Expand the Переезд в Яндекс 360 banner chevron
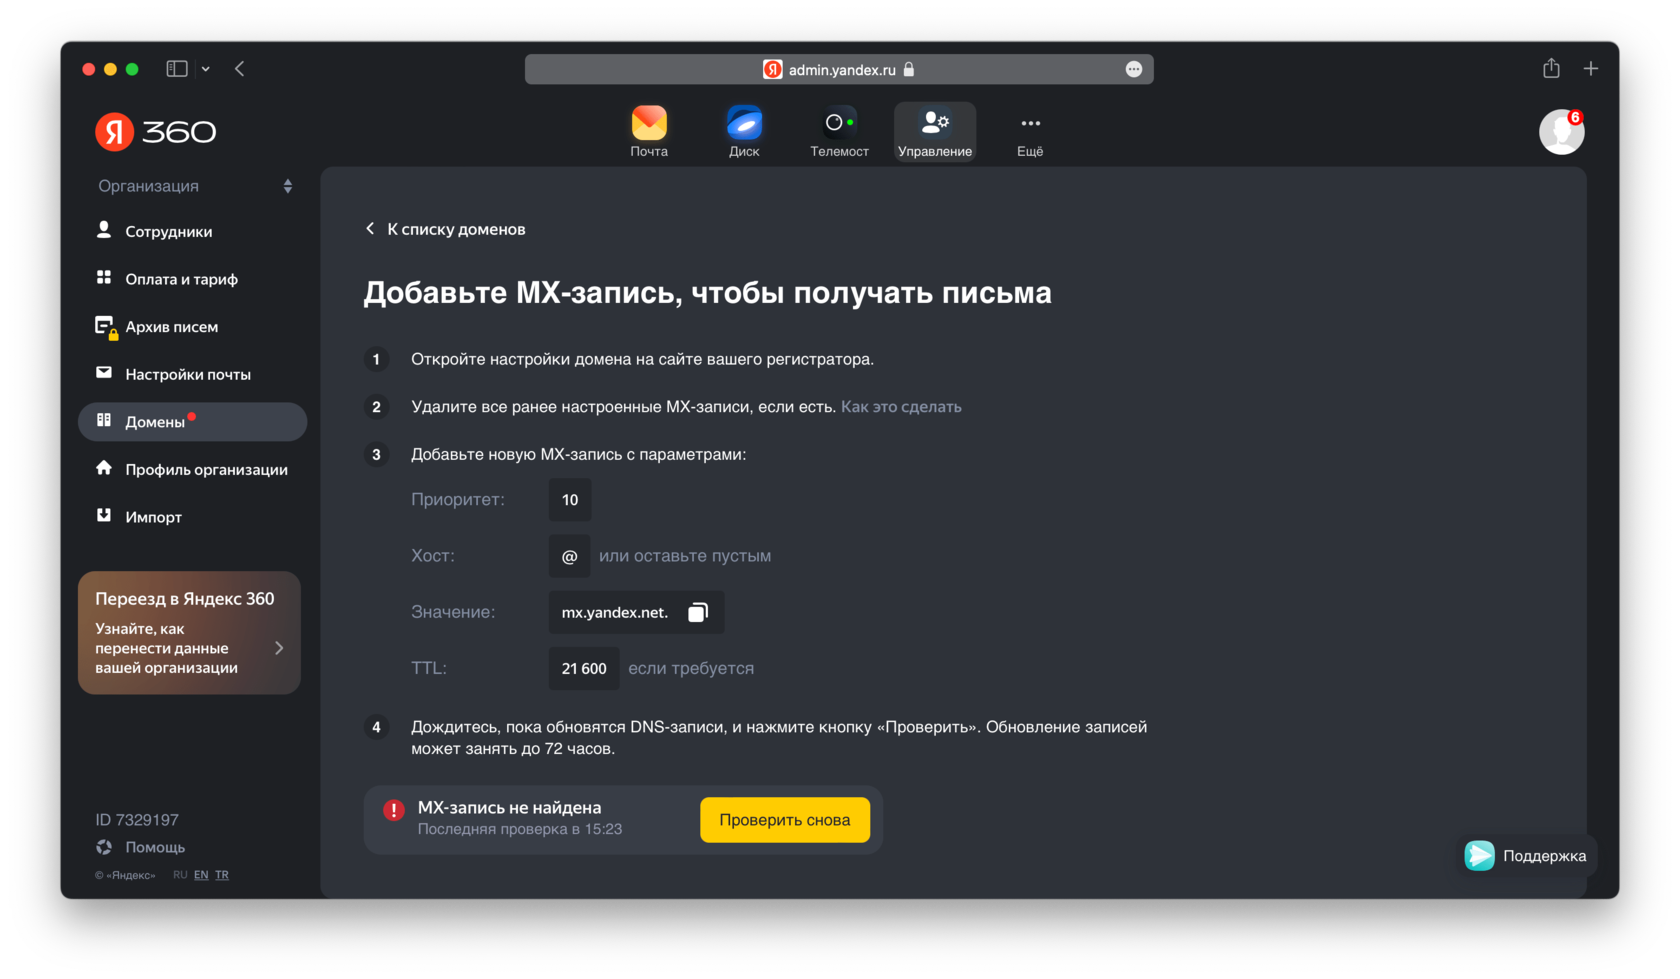Viewport: 1680px width, 979px height. tap(279, 648)
